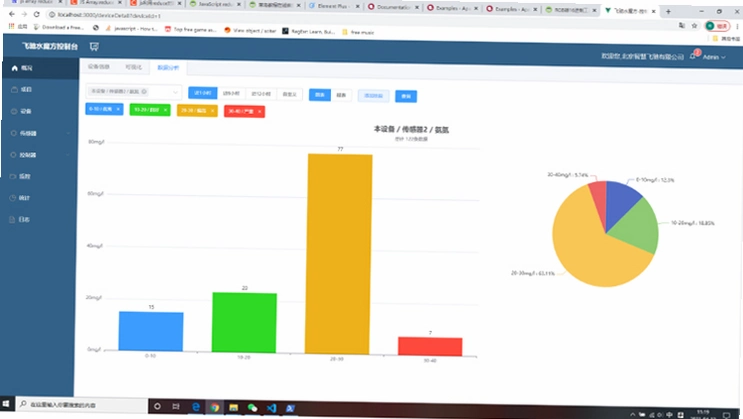
Task: Open the 统计 statistics pie icon in sidebar
Action: [13, 198]
